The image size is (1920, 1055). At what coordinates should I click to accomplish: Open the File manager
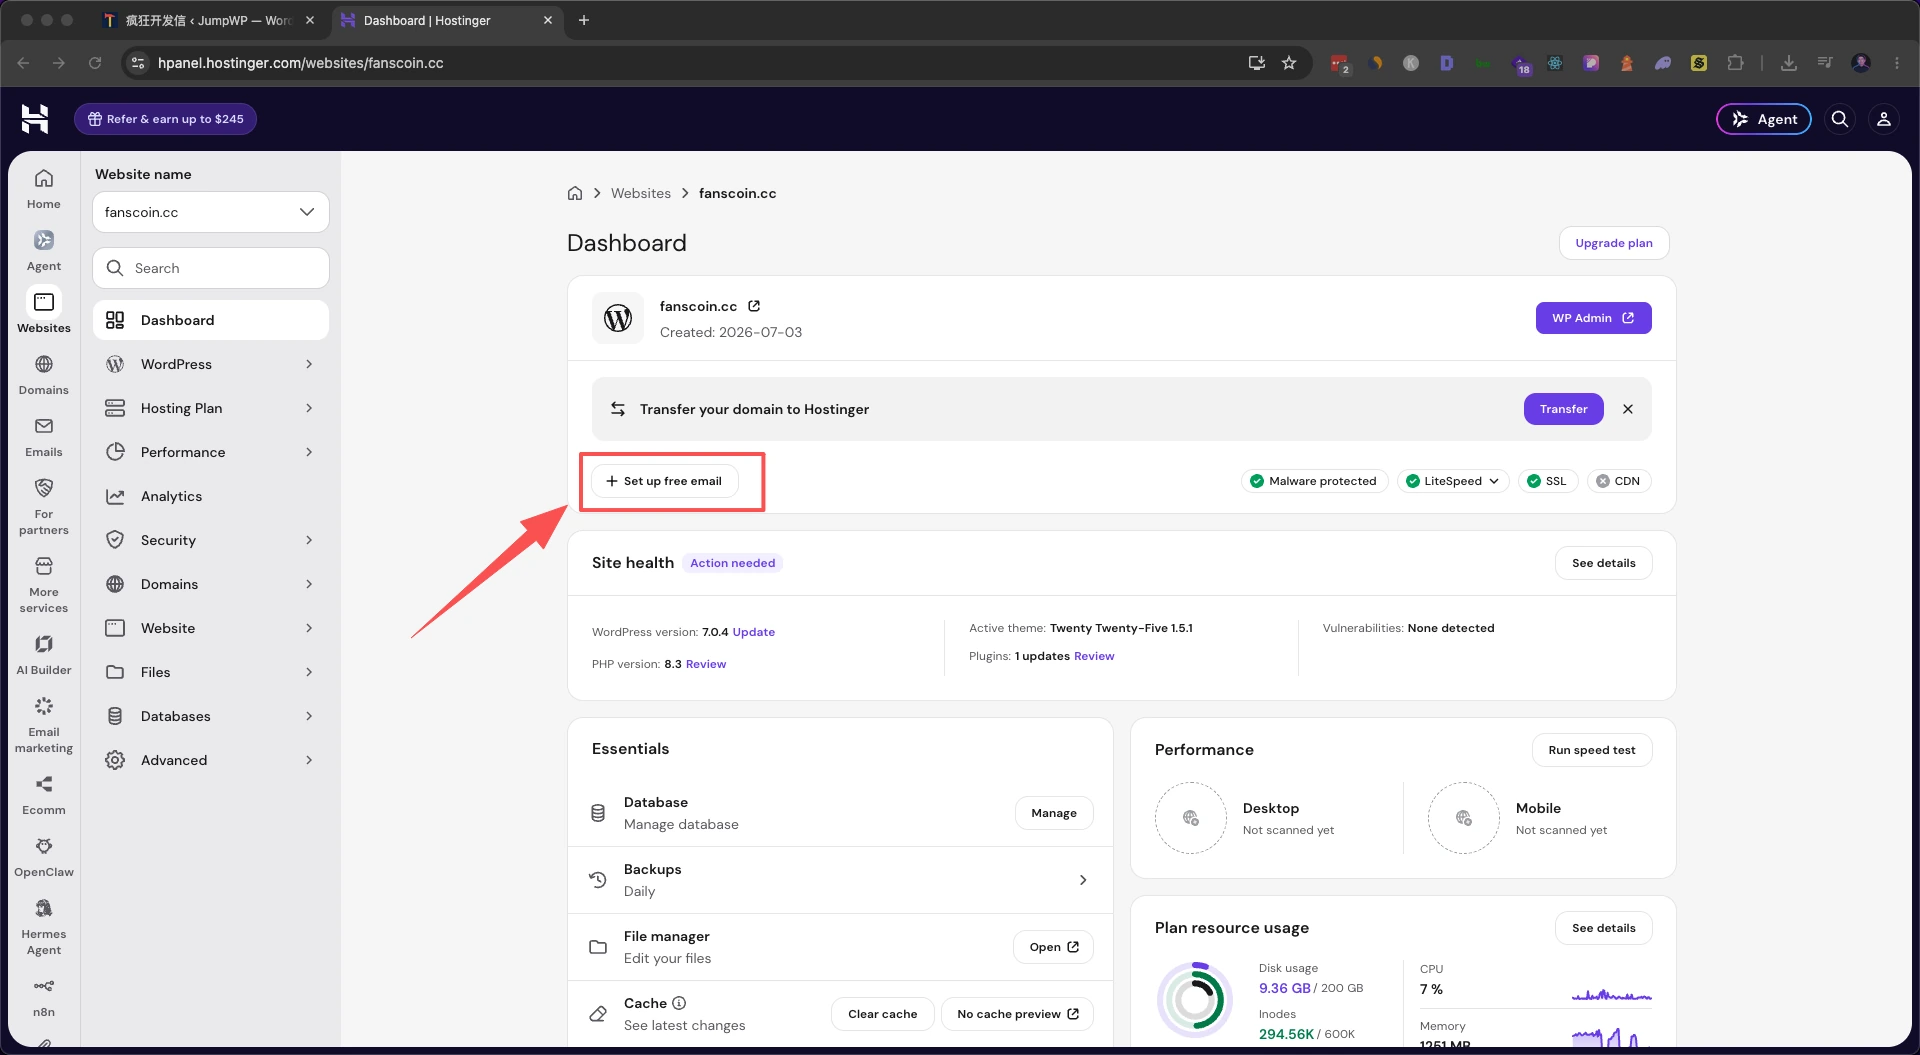(x=1053, y=947)
